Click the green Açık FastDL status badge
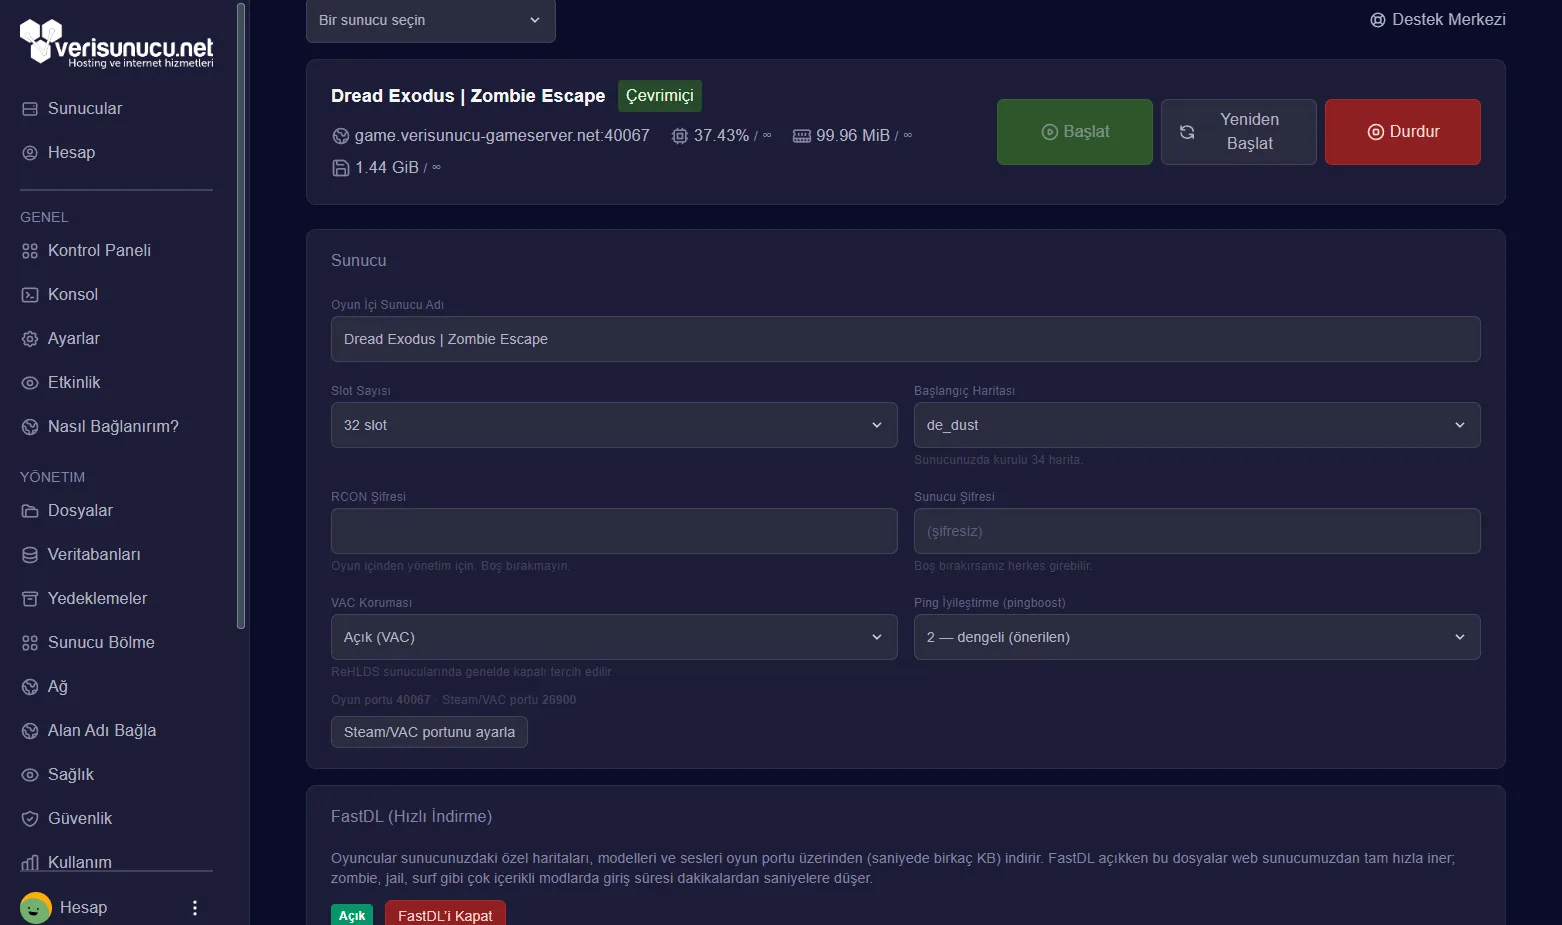Viewport: 1562px width, 925px height. tap(352, 915)
